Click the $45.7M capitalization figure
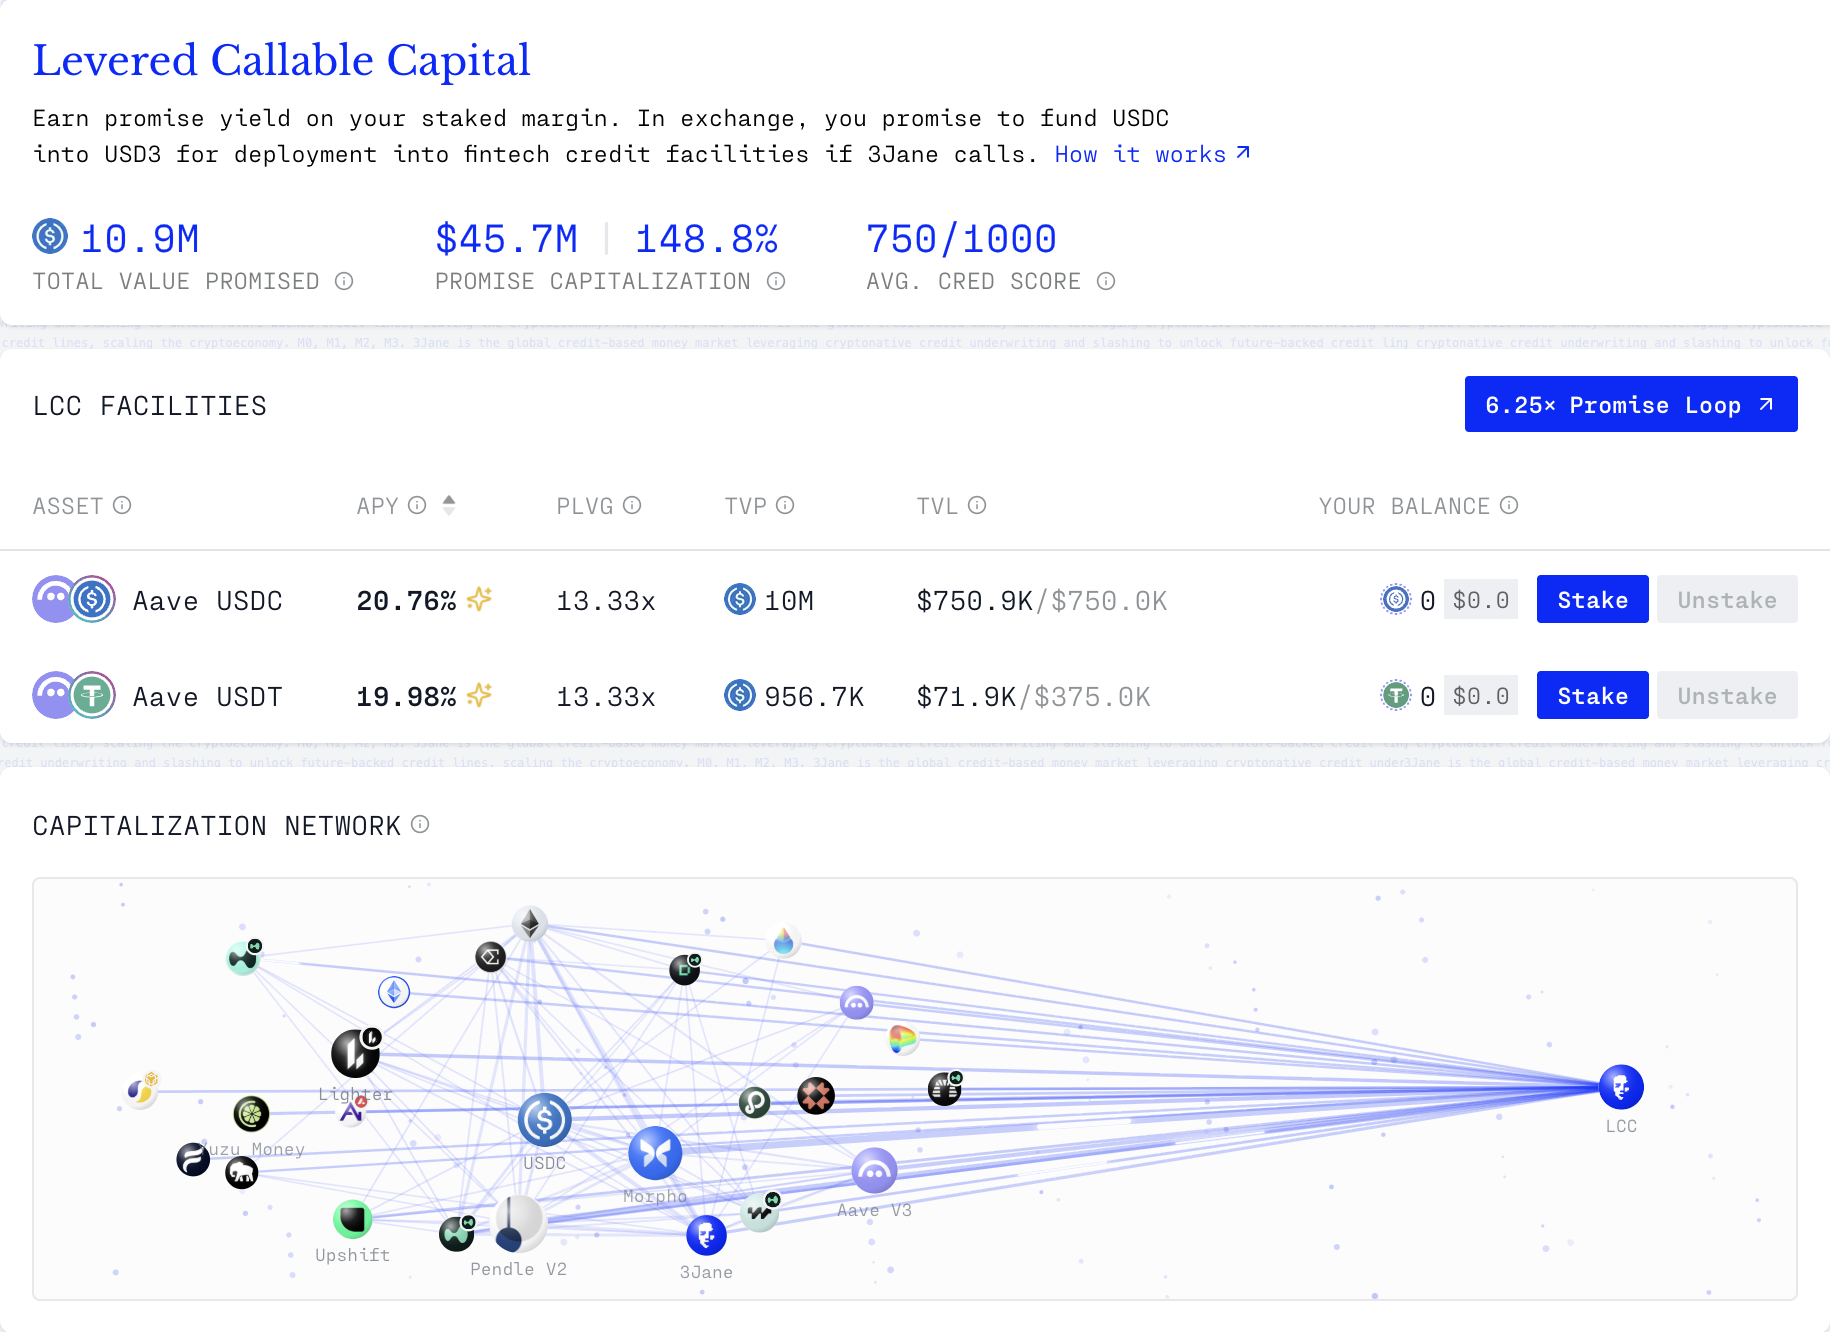The height and width of the screenshot is (1332, 1830). 506,239
